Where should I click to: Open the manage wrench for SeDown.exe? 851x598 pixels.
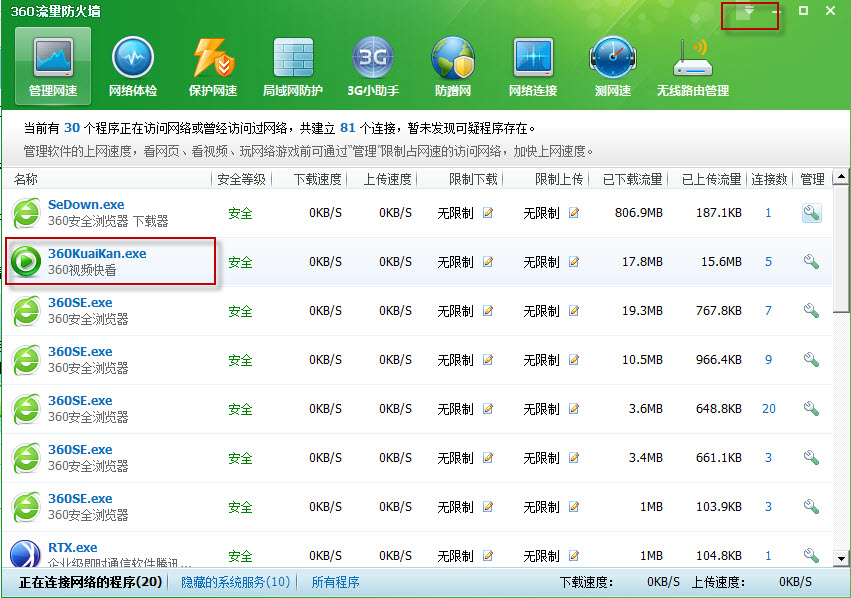coord(811,213)
